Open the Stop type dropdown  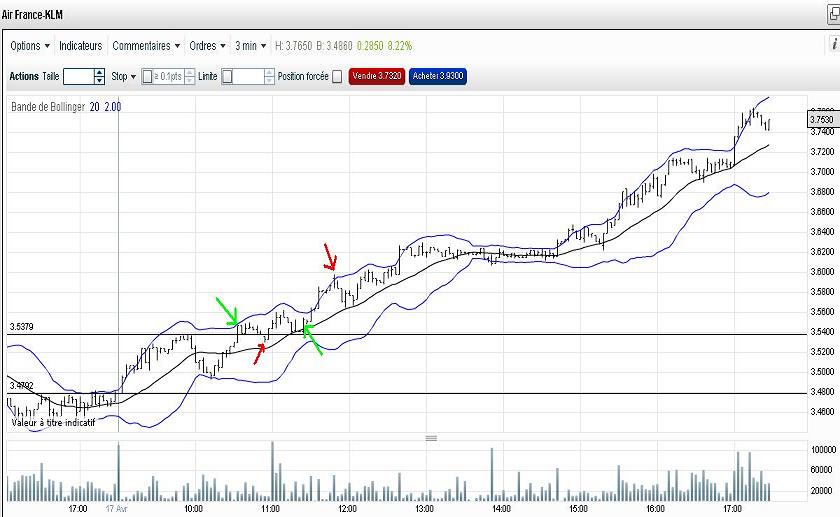pos(124,77)
